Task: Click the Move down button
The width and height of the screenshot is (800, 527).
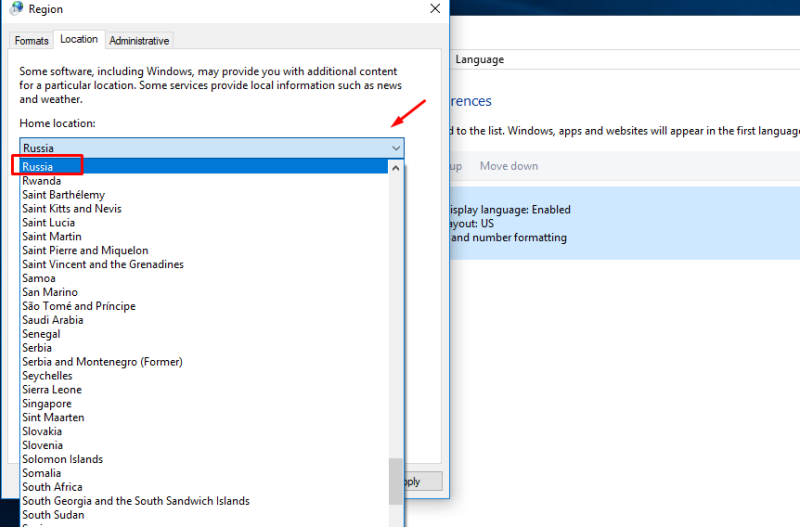Action: [509, 166]
